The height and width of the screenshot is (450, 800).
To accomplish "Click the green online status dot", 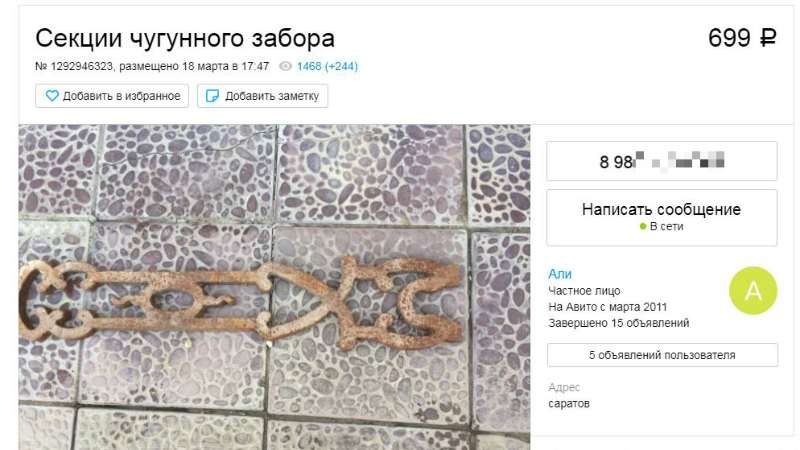I will [x=643, y=227].
